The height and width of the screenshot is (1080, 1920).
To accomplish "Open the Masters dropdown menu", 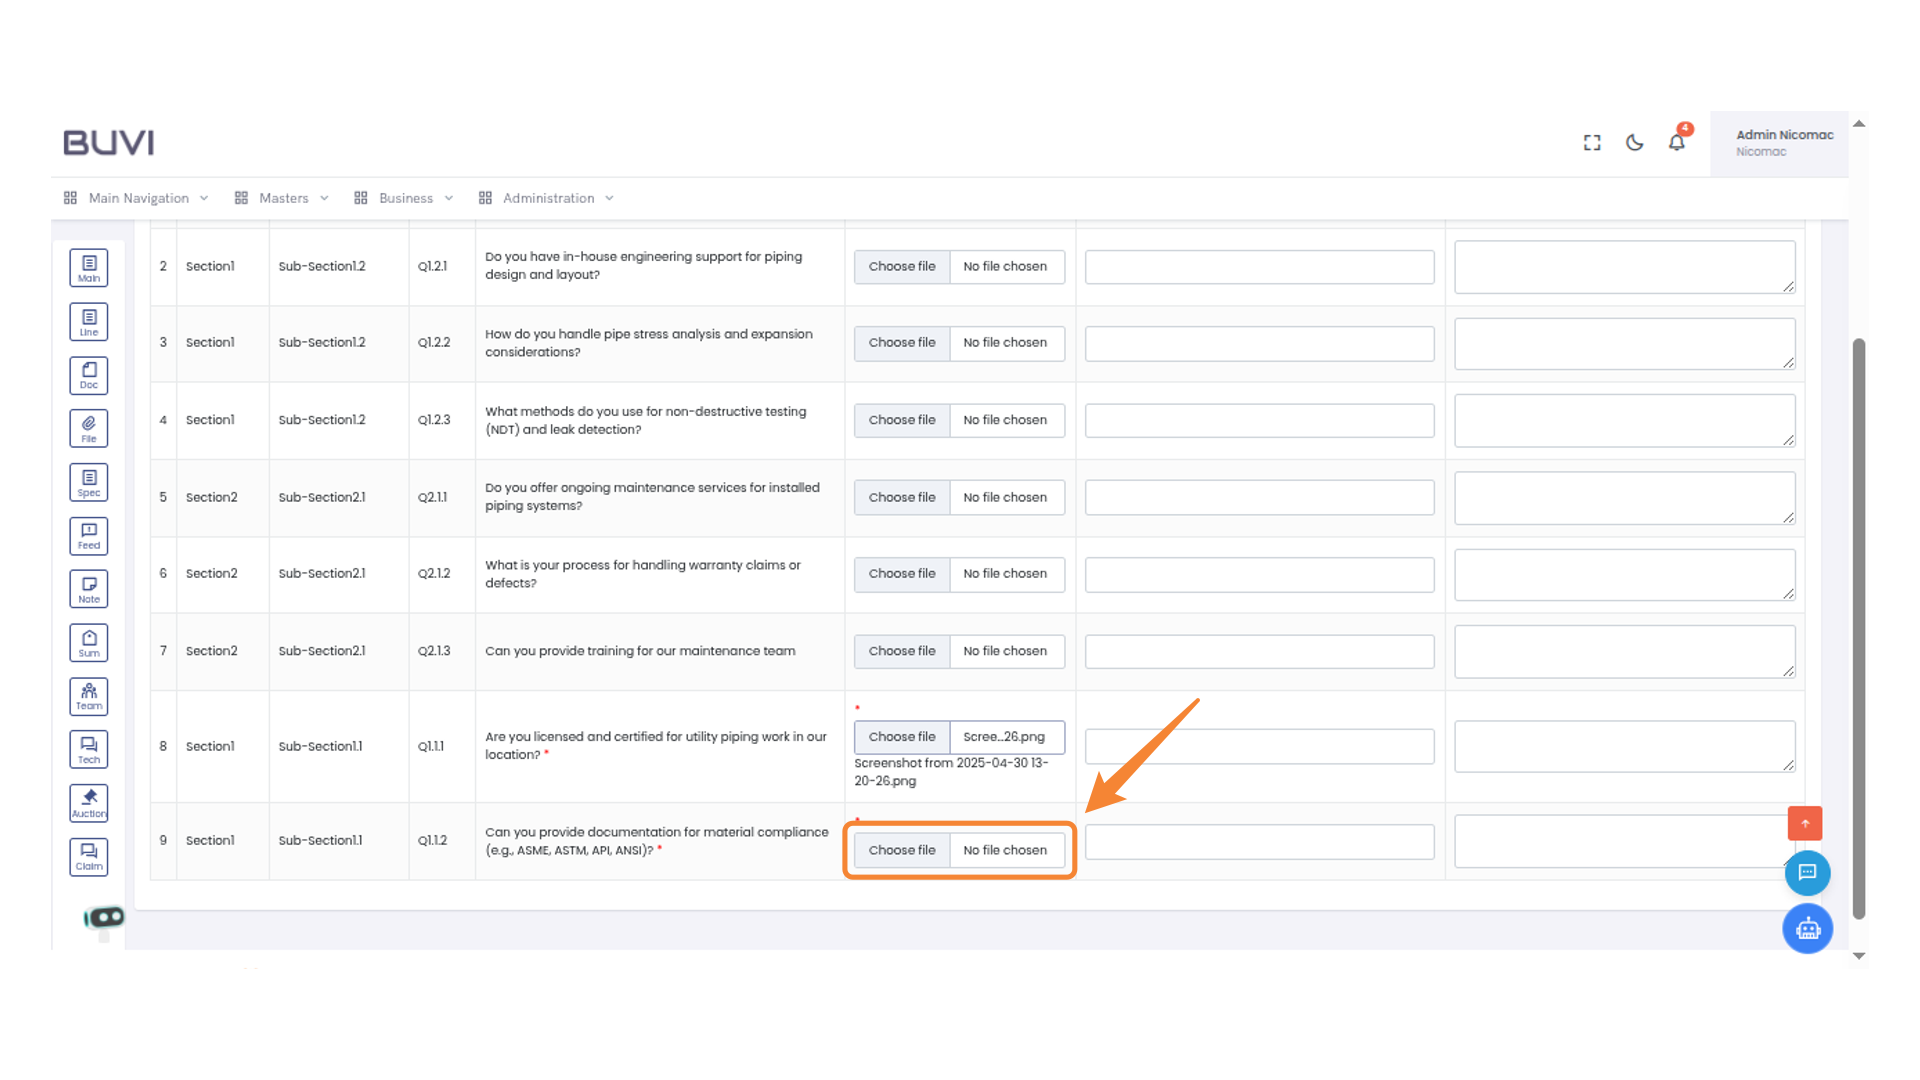I will [x=283, y=198].
